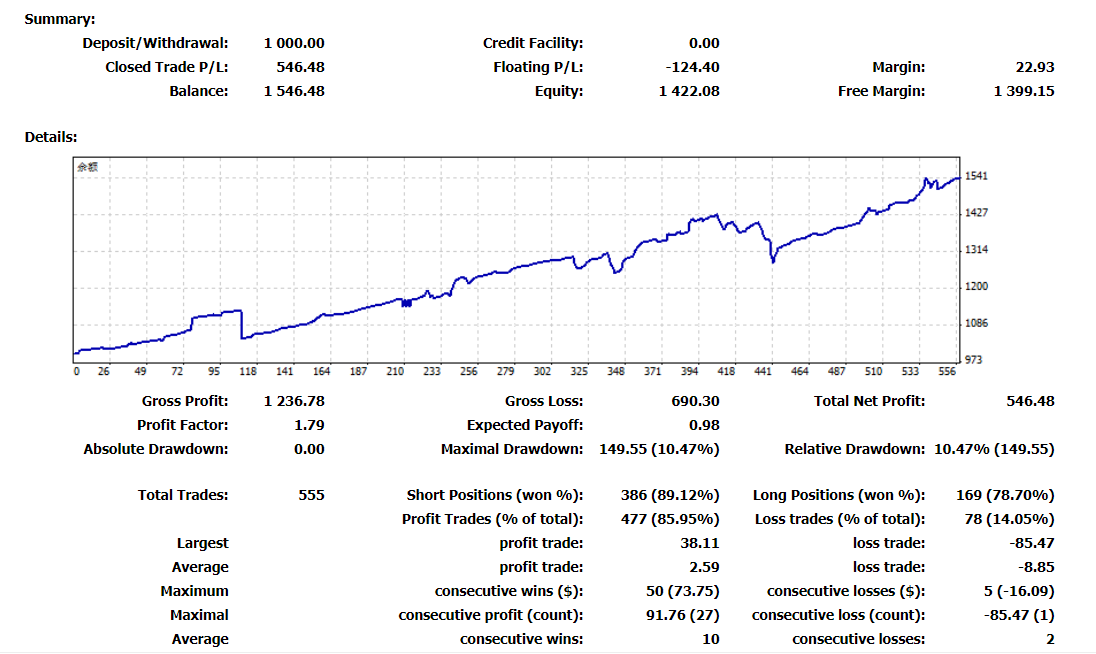Image resolution: width=1096 pixels, height=654 pixels.
Task: Click consecutive losses value 5 (-16.09)
Action: 1019,591
